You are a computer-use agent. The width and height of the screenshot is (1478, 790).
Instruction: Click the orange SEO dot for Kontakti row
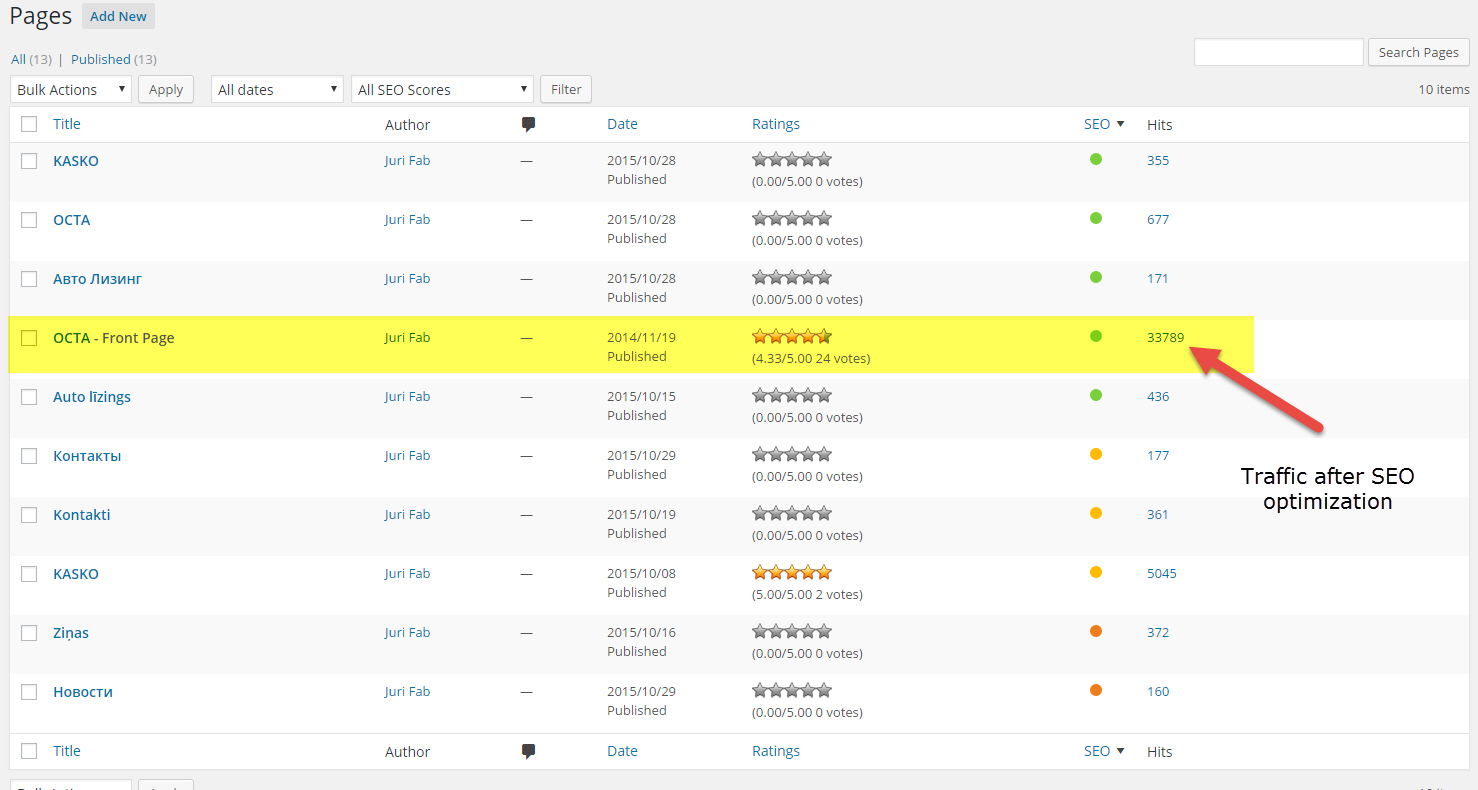pyautogui.click(x=1096, y=513)
